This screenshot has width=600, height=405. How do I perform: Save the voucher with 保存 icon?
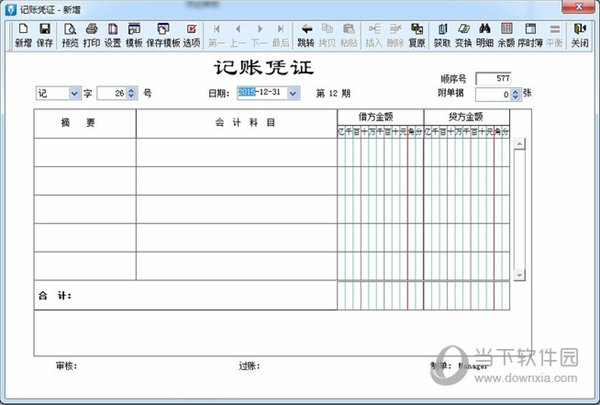pyautogui.click(x=45, y=34)
